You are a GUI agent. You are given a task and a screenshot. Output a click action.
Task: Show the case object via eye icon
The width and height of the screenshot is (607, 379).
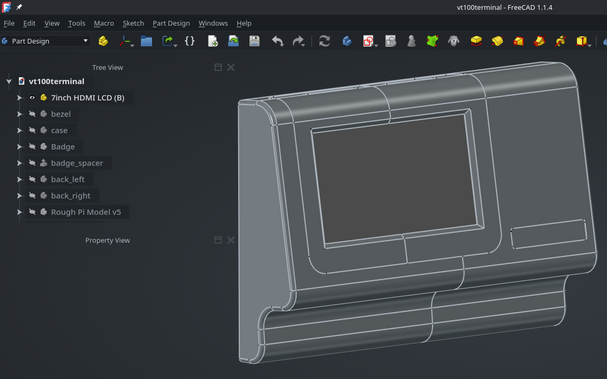pos(32,130)
